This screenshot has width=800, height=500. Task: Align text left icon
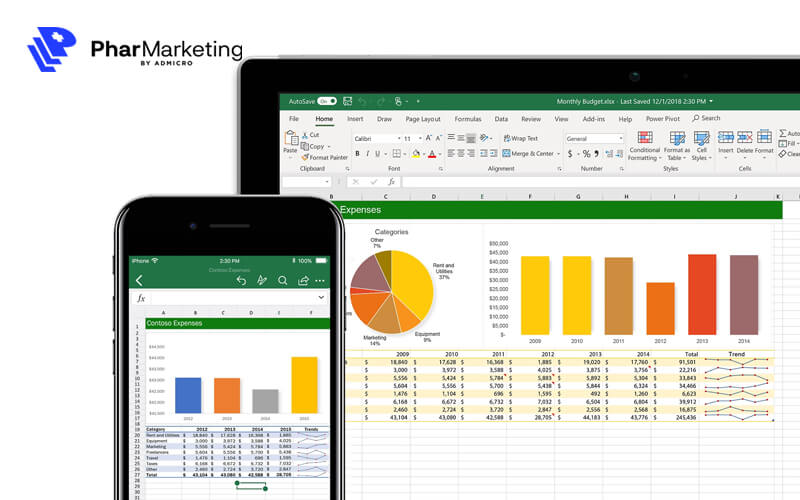(x=451, y=153)
